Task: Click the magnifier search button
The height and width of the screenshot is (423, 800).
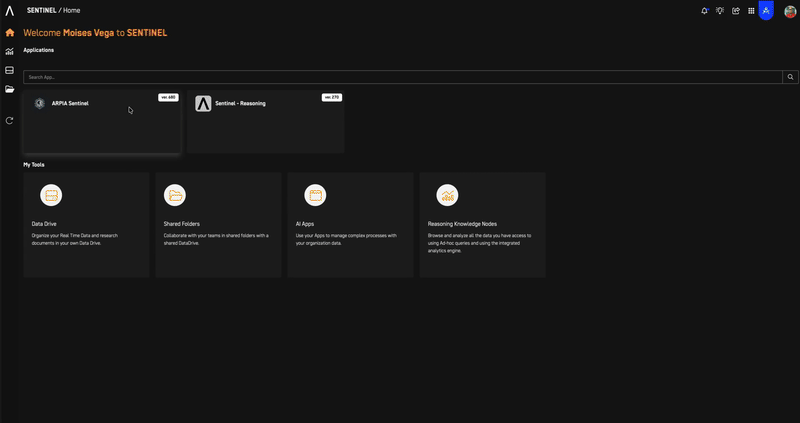Action: [790, 77]
